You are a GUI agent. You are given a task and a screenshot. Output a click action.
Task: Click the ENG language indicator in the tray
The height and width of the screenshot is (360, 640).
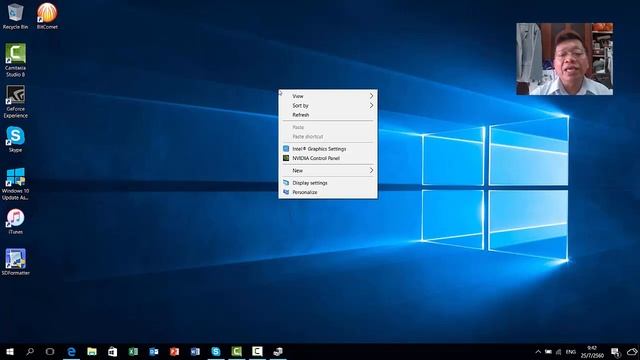click(x=571, y=352)
